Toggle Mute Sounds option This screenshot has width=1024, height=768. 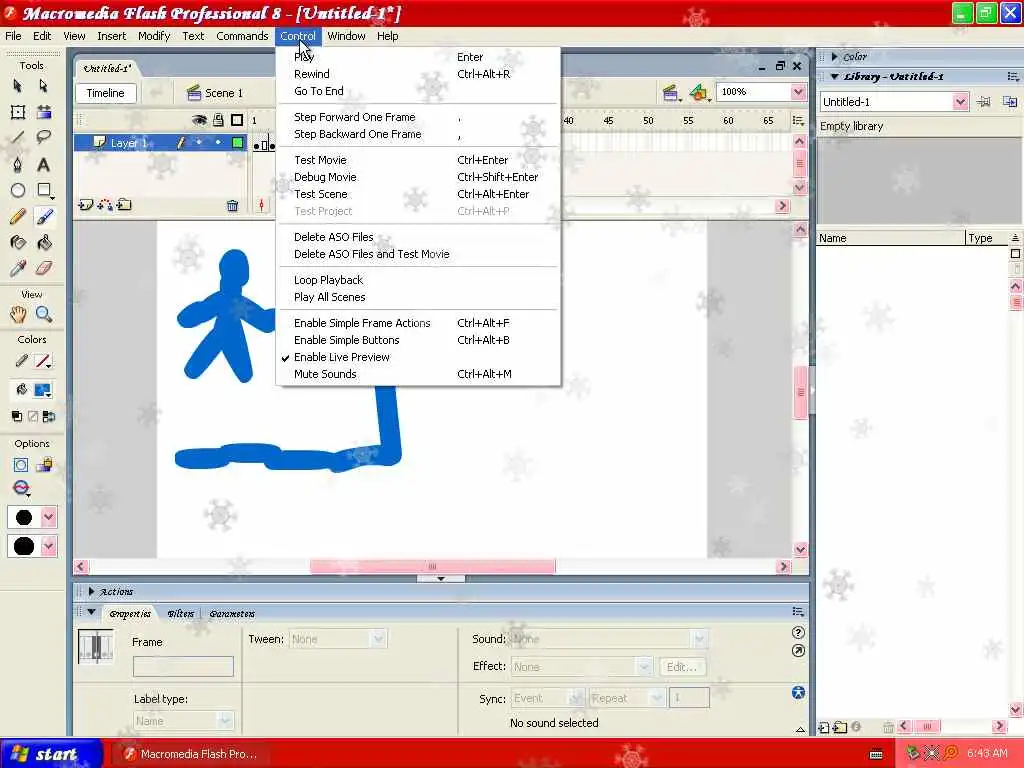325,374
